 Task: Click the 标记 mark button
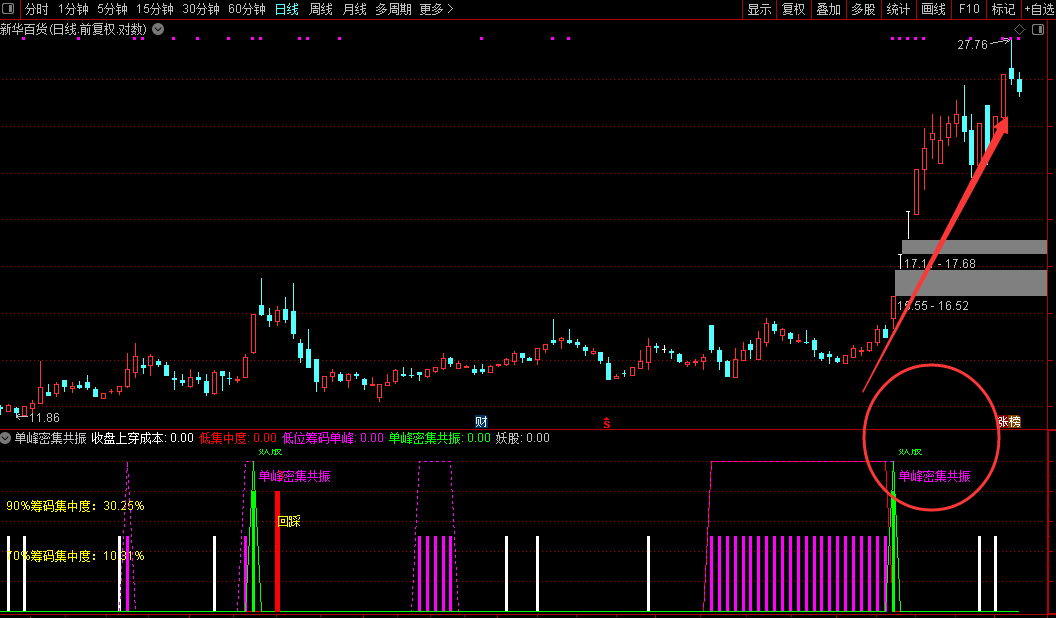click(x=1003, y=9)
